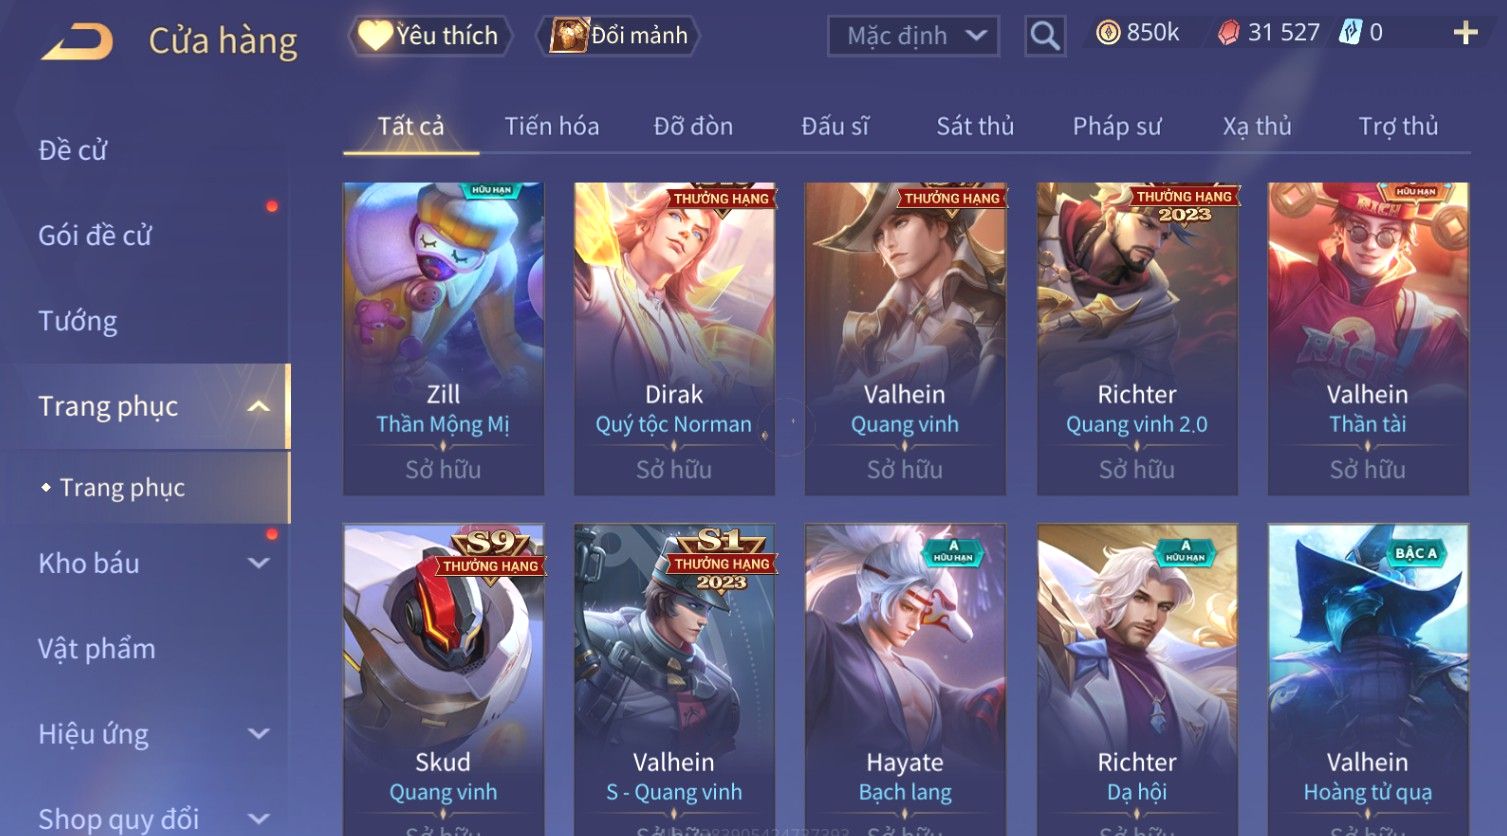
Task: Tap the back arrow icon
Action: click(78, 42)
